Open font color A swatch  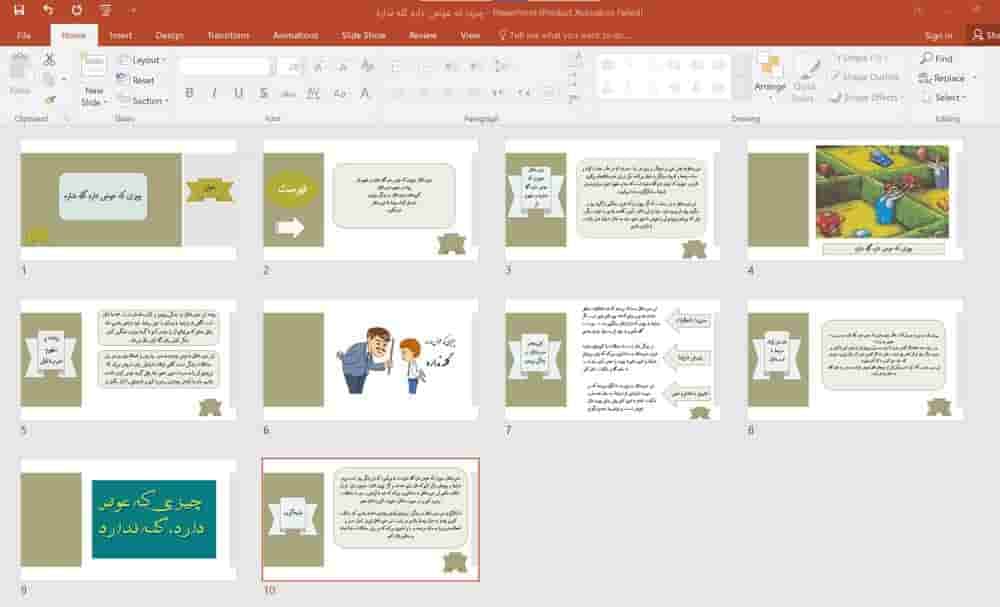(365, 94)
